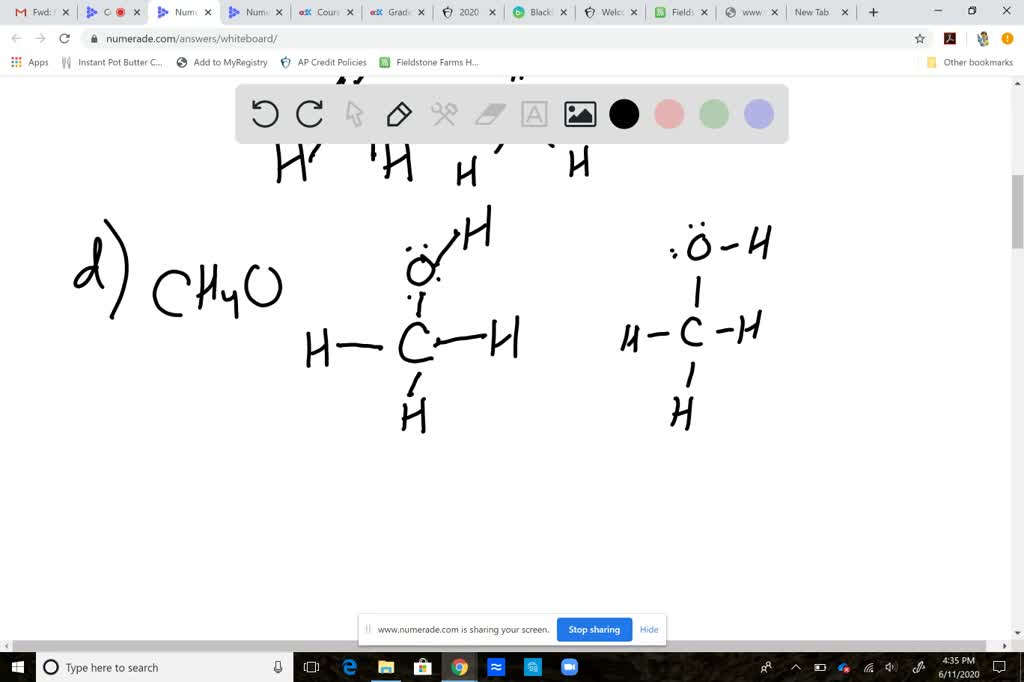Open the Text tool
Image resolution: width=1024 pixels, height=682 pixels.
click(x=534, y=114)
